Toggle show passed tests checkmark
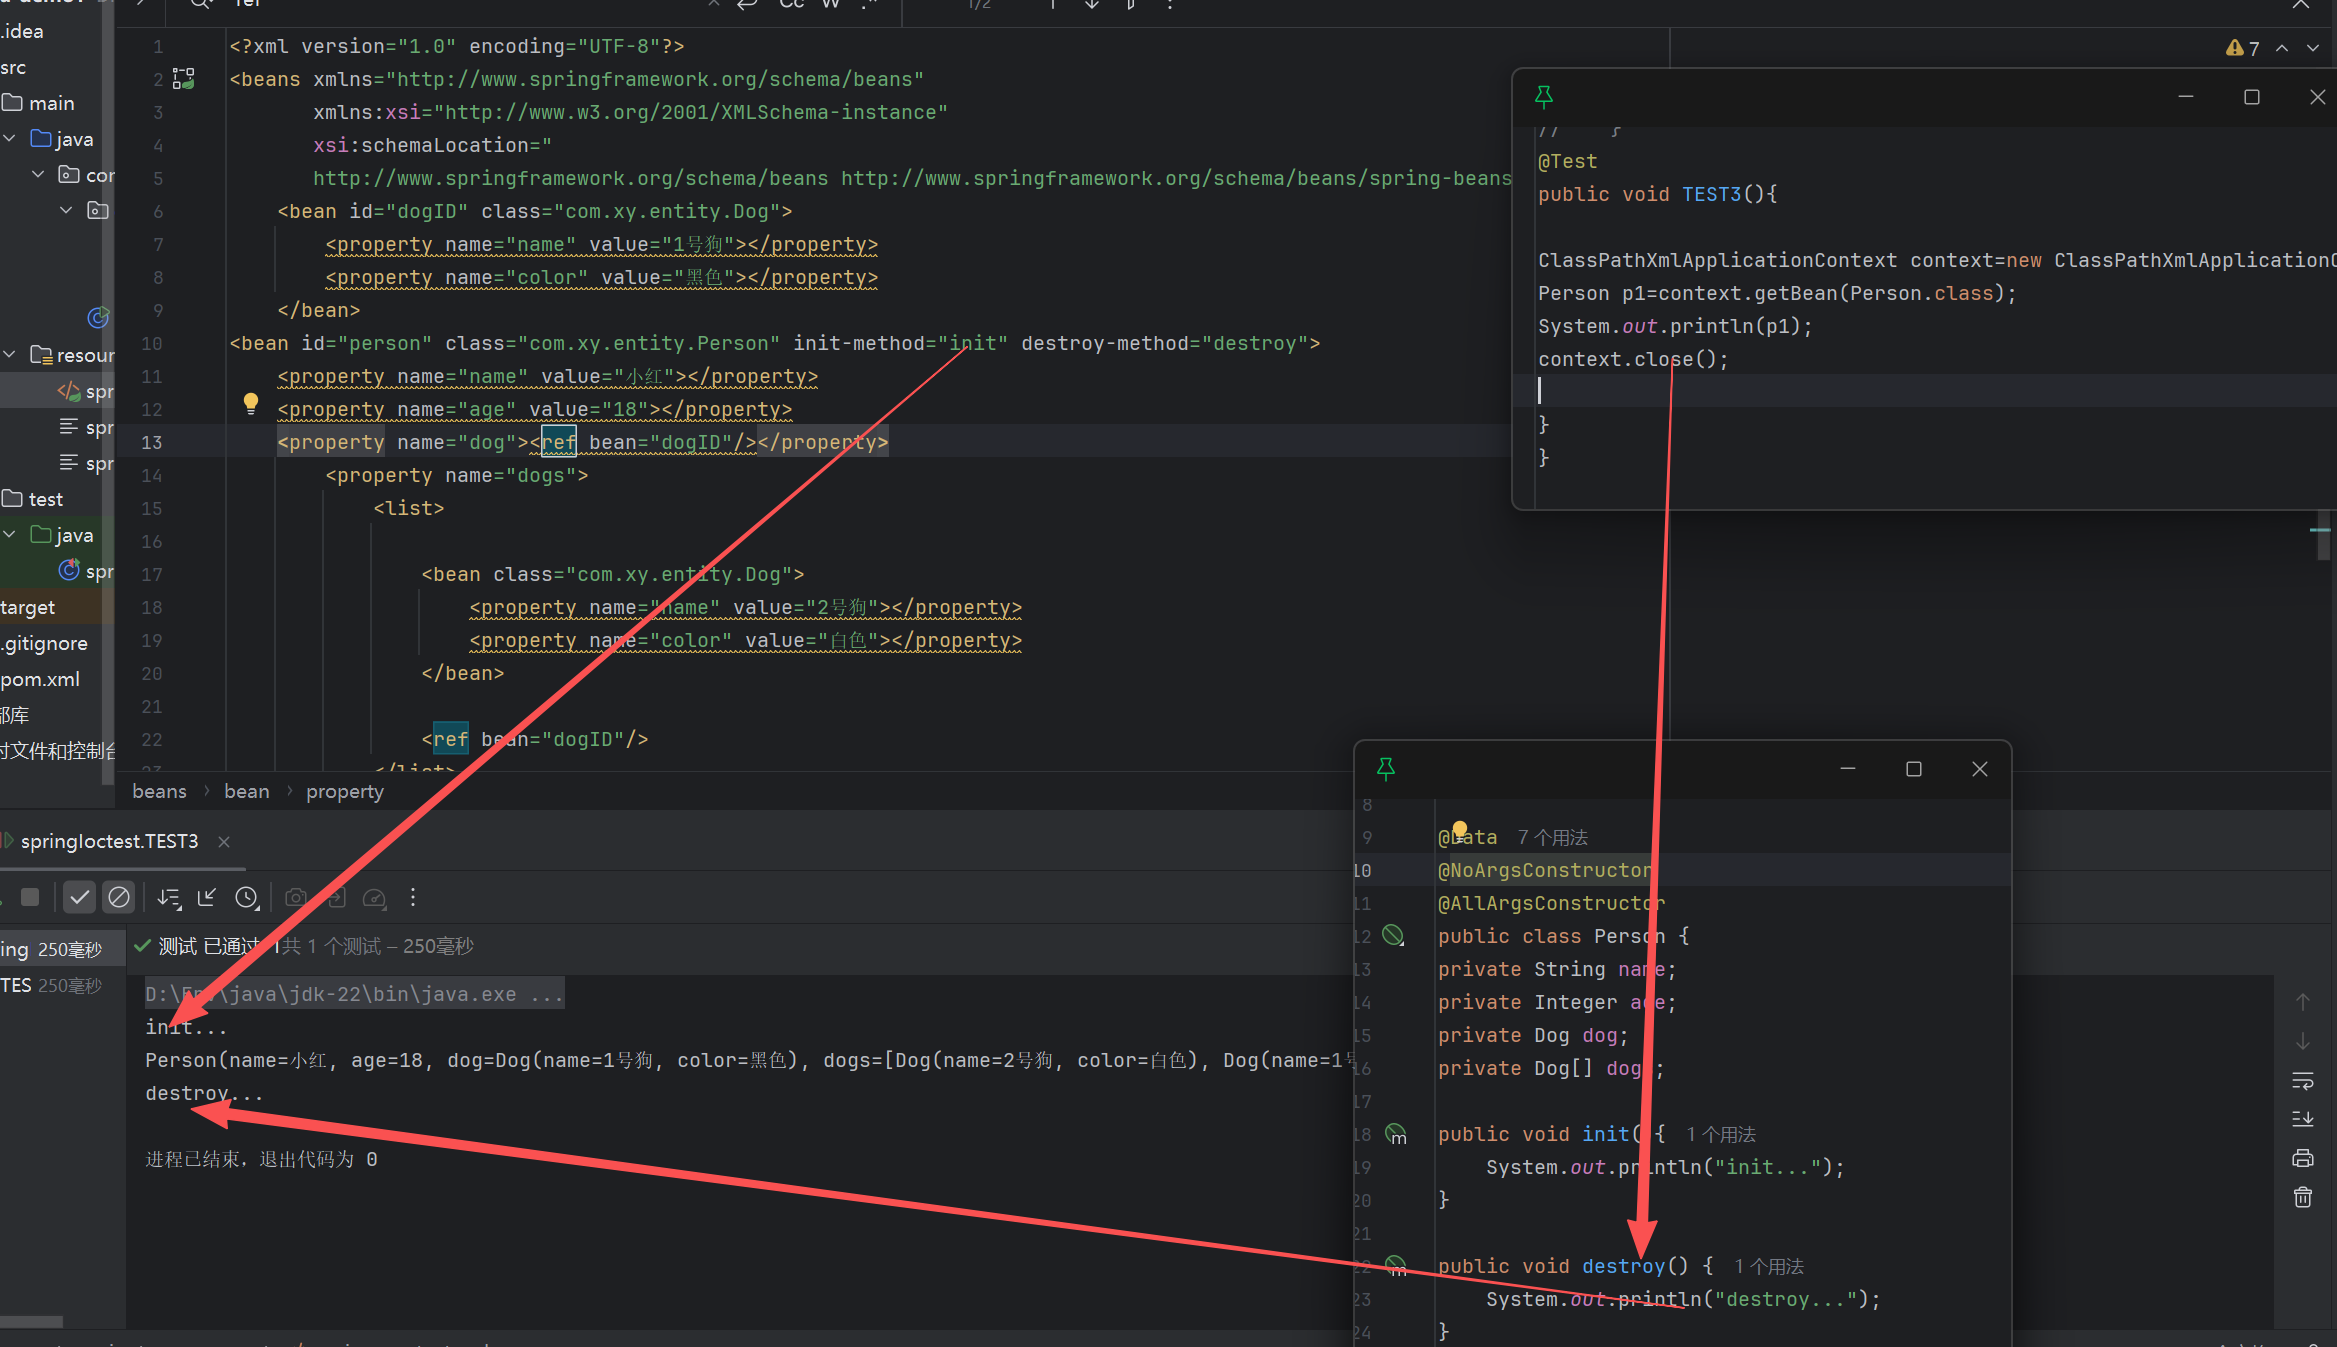This screenshot has height=1347, width=2337. (79, 898)
